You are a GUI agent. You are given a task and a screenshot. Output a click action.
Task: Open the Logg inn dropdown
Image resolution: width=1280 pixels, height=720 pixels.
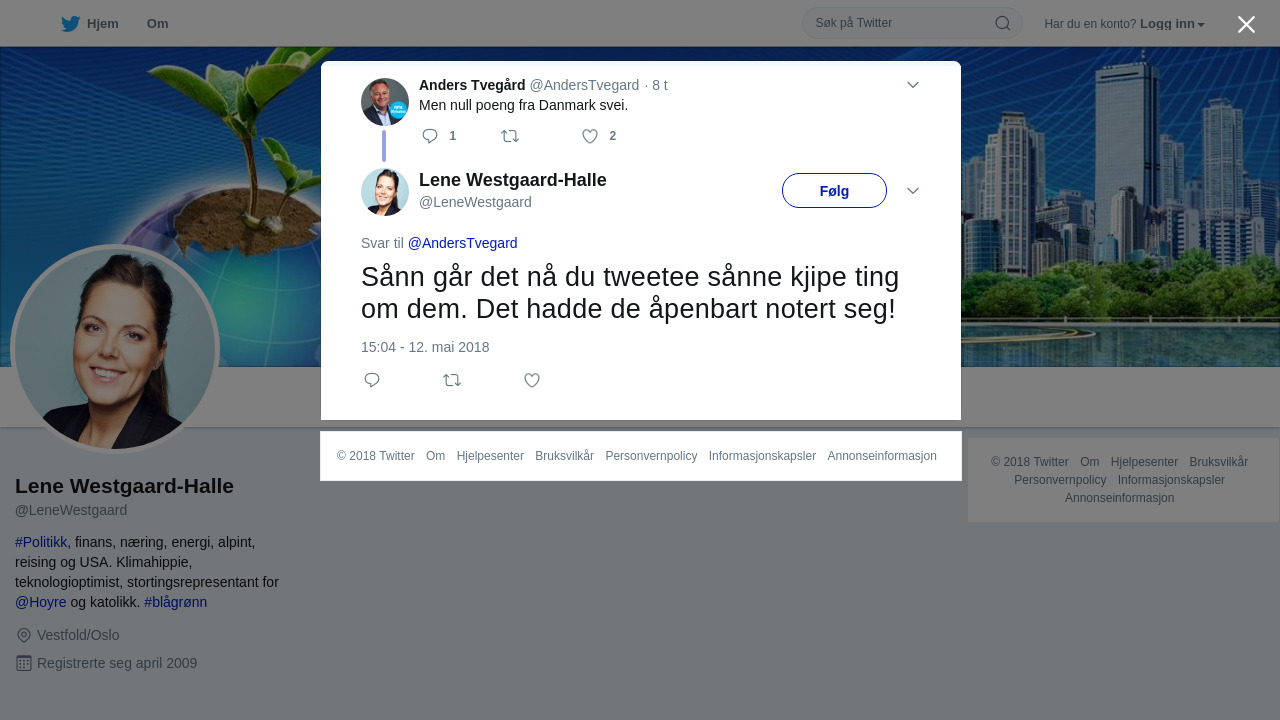[1172, 24]
